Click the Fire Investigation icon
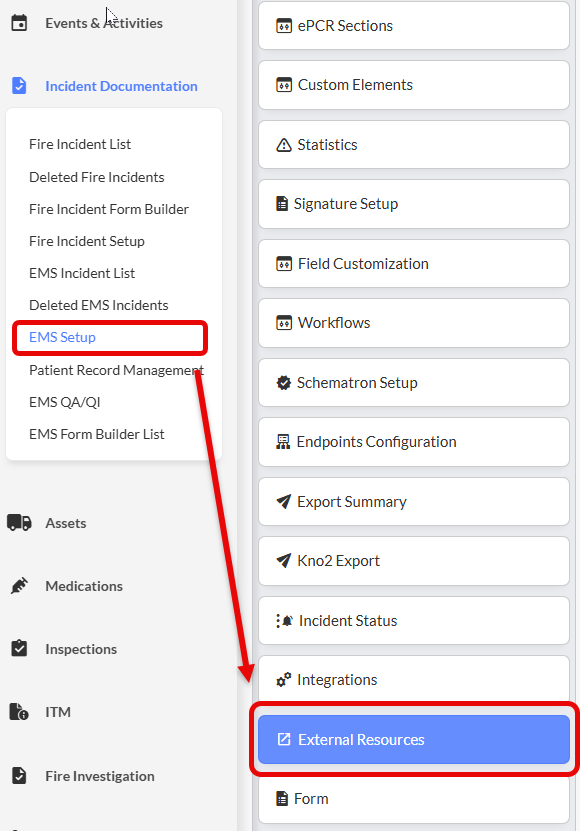This screenshot has width=580, height=831. [x=19, y=775]
